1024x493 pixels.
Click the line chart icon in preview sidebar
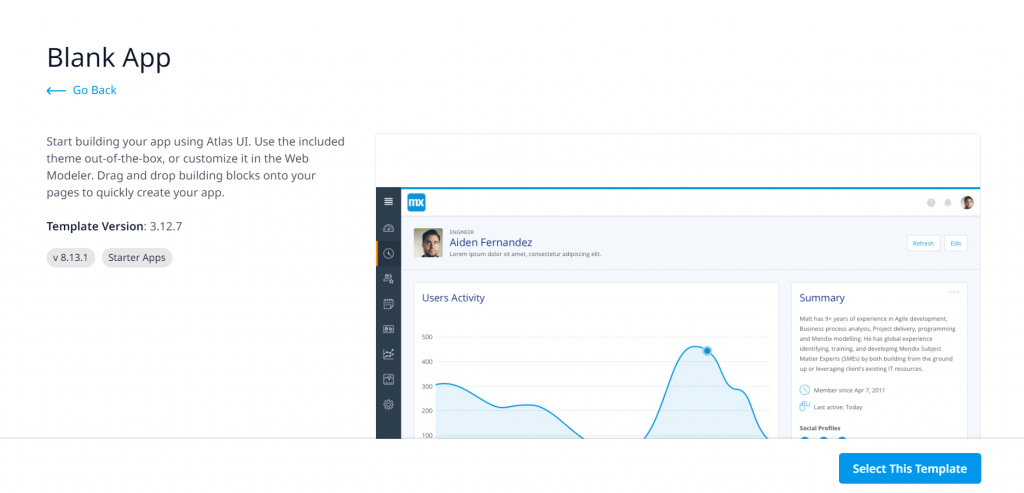[x=389, y=354]
